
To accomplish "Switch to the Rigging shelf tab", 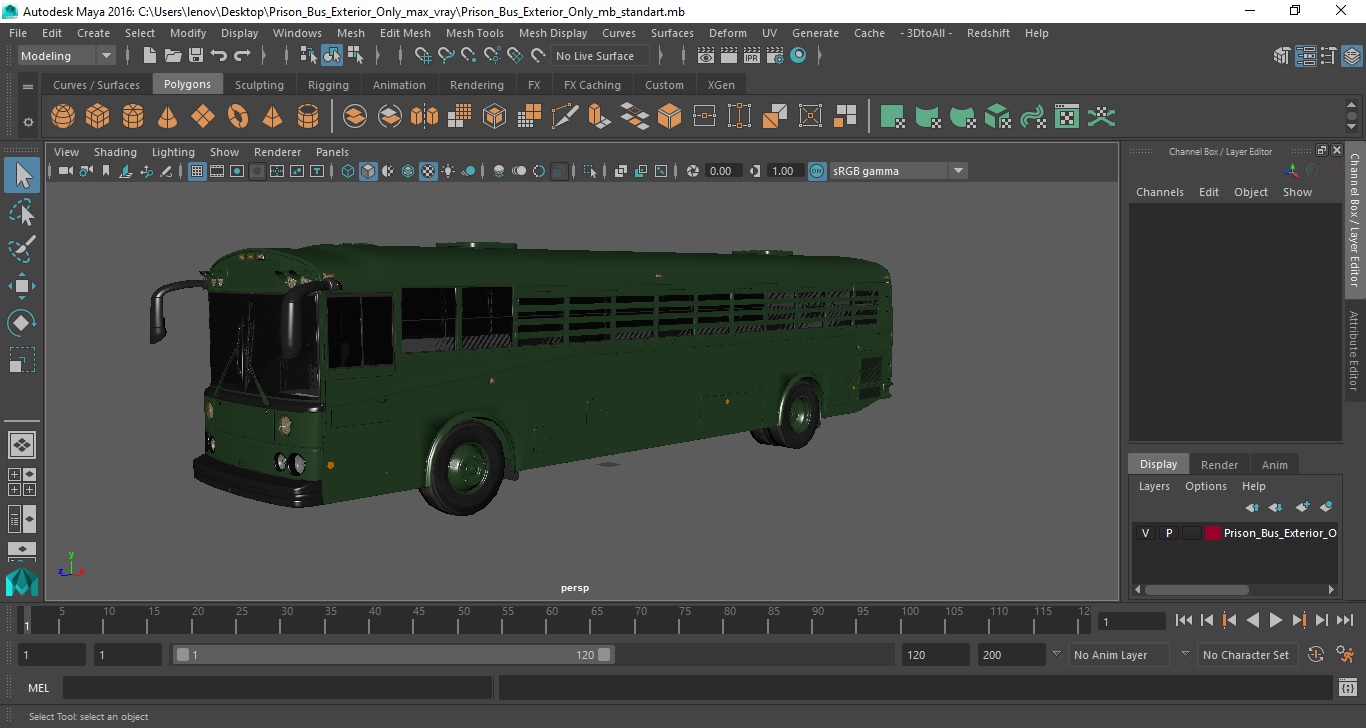I will click(x=328, y=85).
